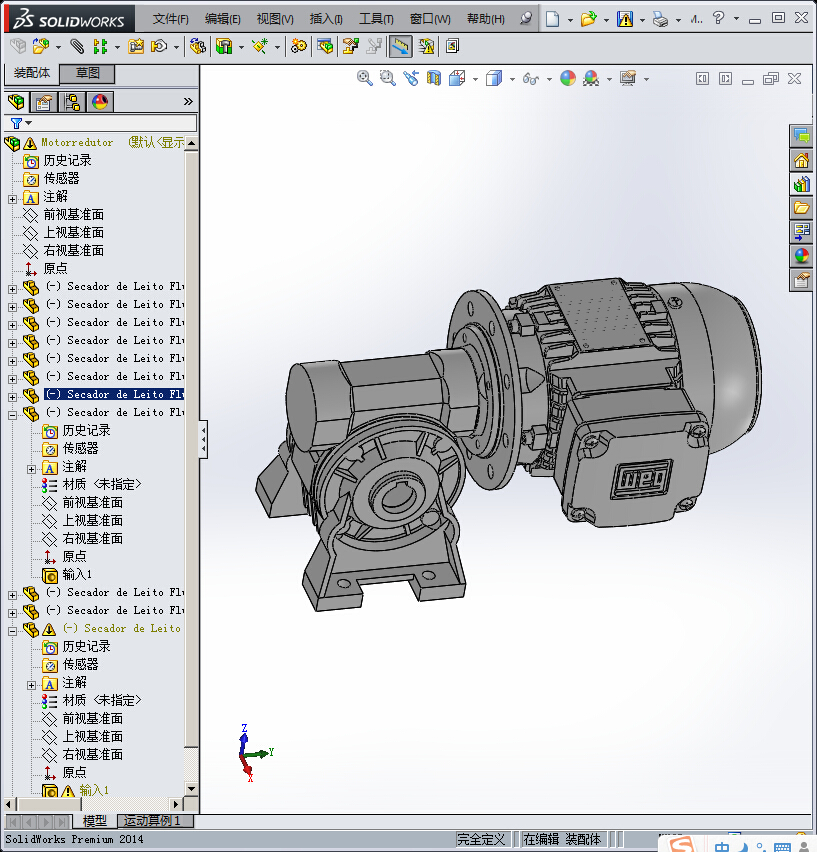817x852 pixels.
Task: Open SolidWorks Resources home icon in task pane
Action: click(801, 160)
